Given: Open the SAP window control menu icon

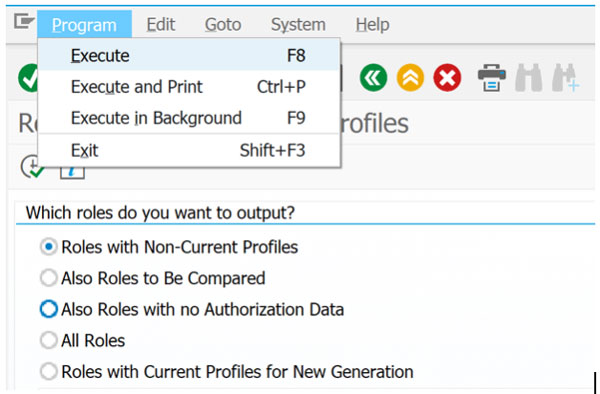Looking at the screenshot, I should point(24,21).
